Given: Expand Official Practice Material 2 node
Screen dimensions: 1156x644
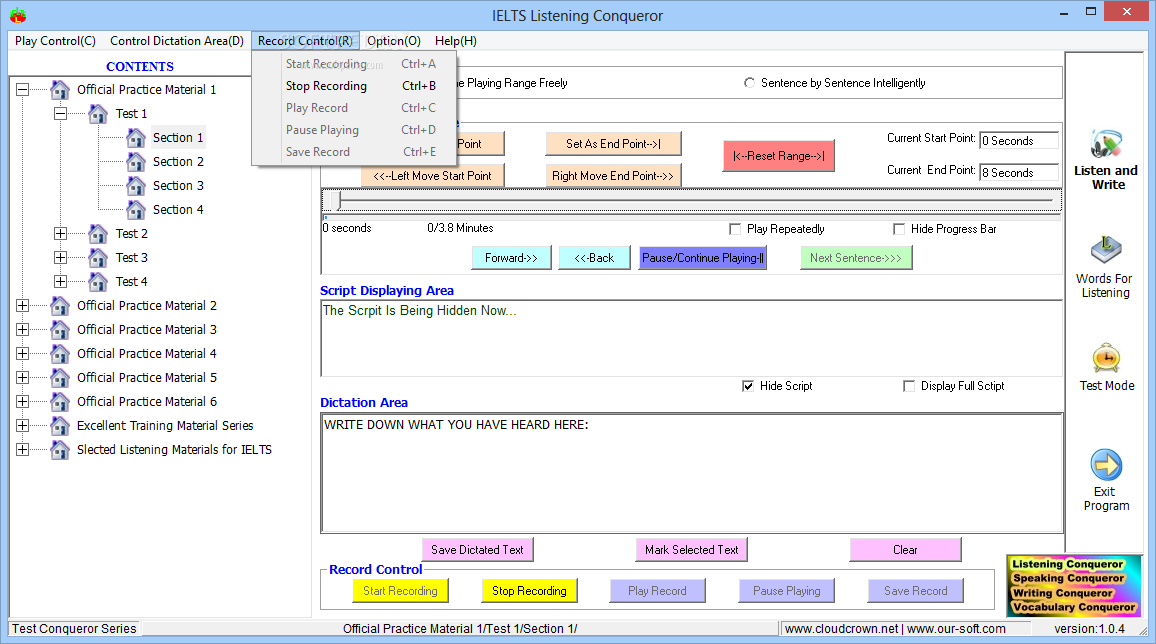Looking at the screenshot, I should [x=23, y=306].
